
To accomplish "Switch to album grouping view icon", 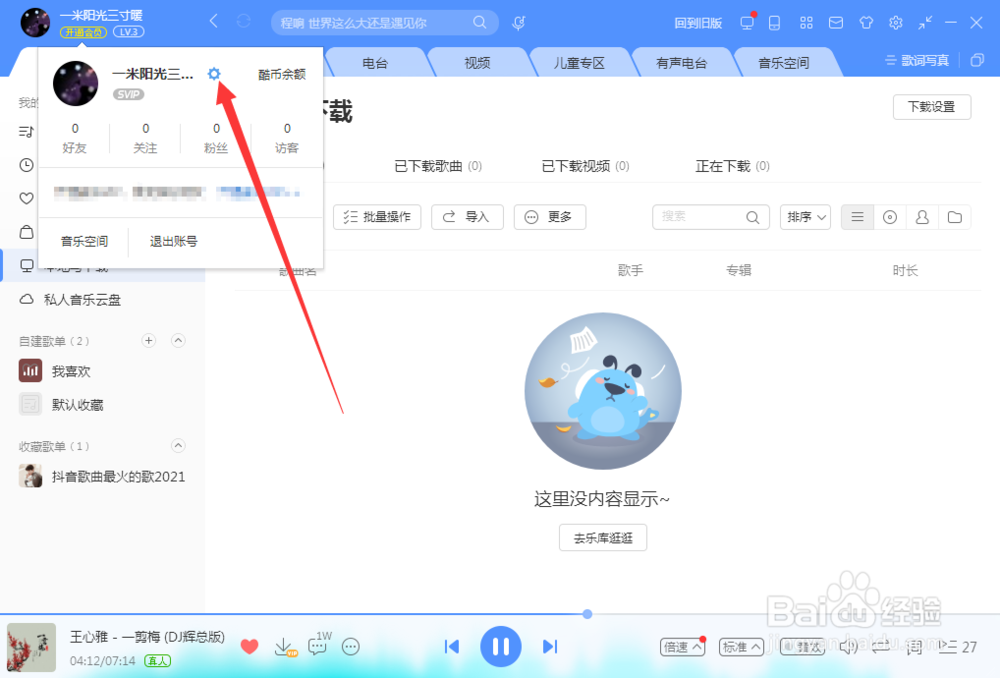I will coord(890,217).
